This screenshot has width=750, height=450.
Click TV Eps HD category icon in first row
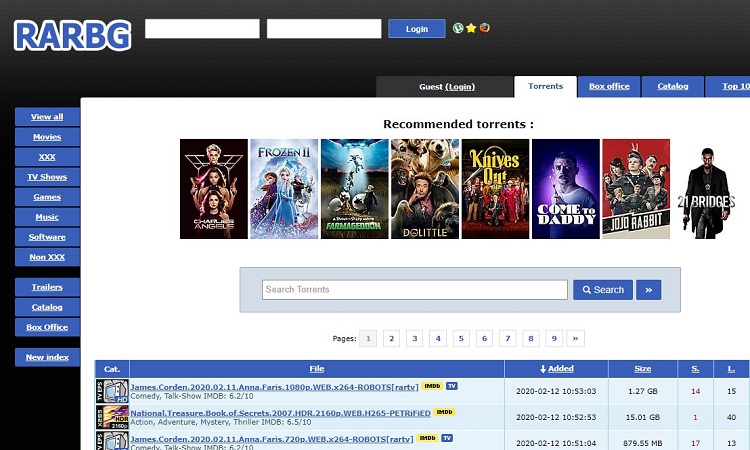111,391
